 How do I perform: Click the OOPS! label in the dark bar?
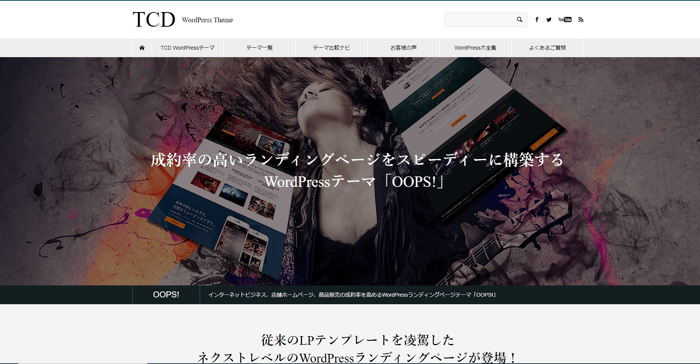(166, 295)
